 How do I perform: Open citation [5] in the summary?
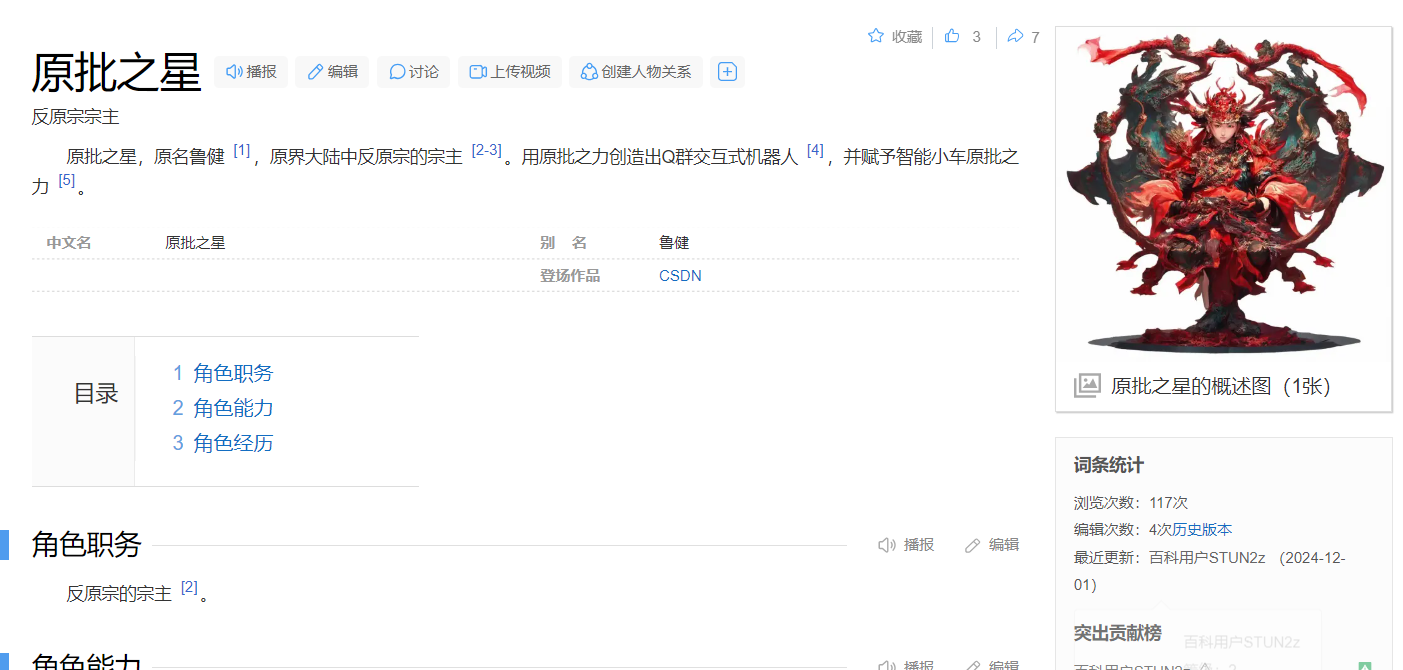pyautogui.click(x=67, y=180)
